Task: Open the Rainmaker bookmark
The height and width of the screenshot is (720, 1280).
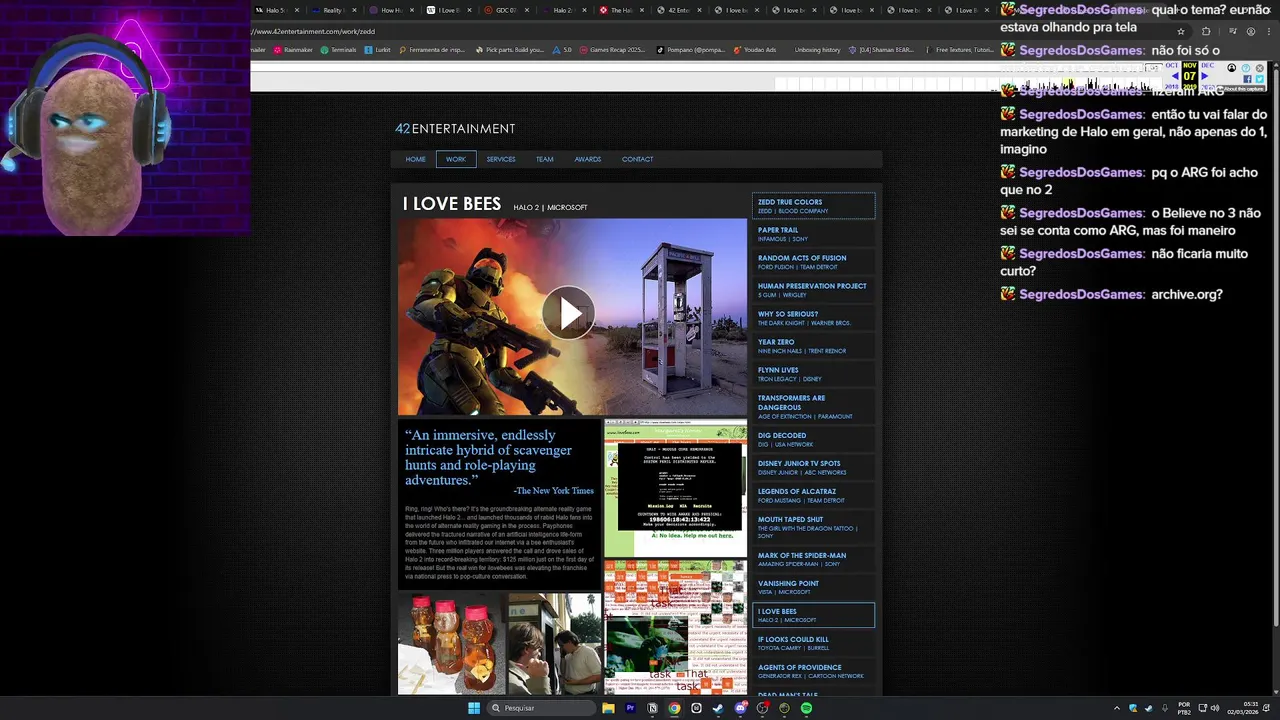Action: [x=292, y=50]
